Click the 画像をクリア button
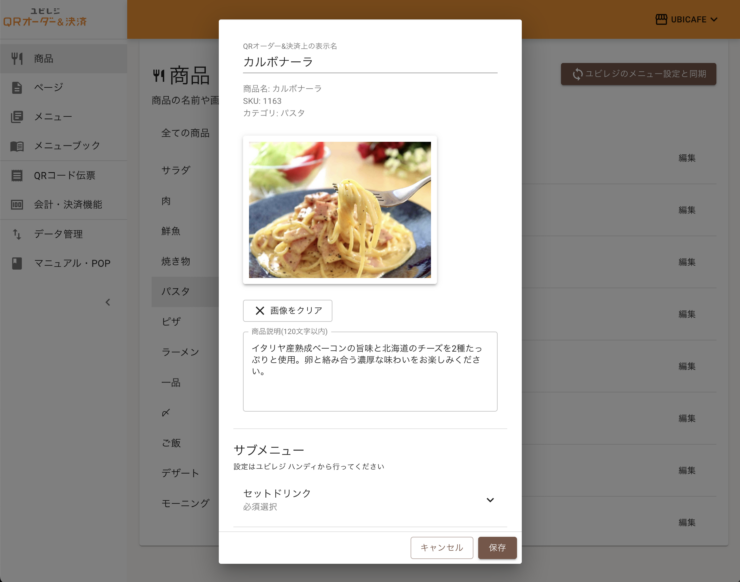The height and width of the screenshot is (582, 740). pyautogui.click(x=287, y=311)
